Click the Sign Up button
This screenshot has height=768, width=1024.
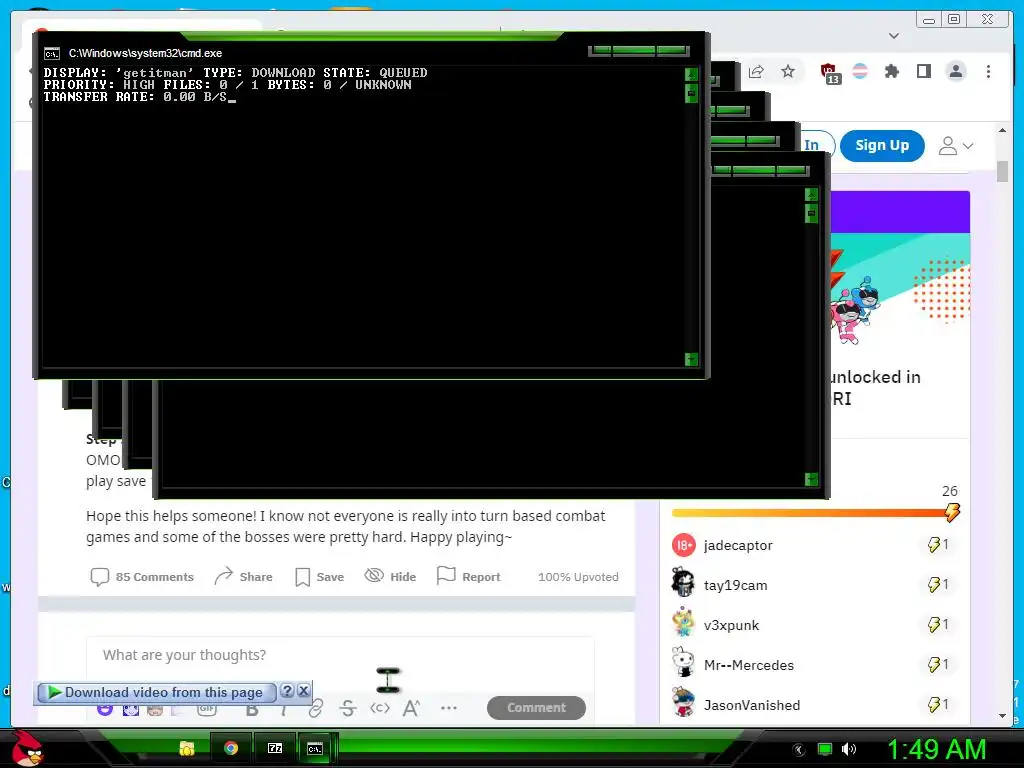point(882,145)
